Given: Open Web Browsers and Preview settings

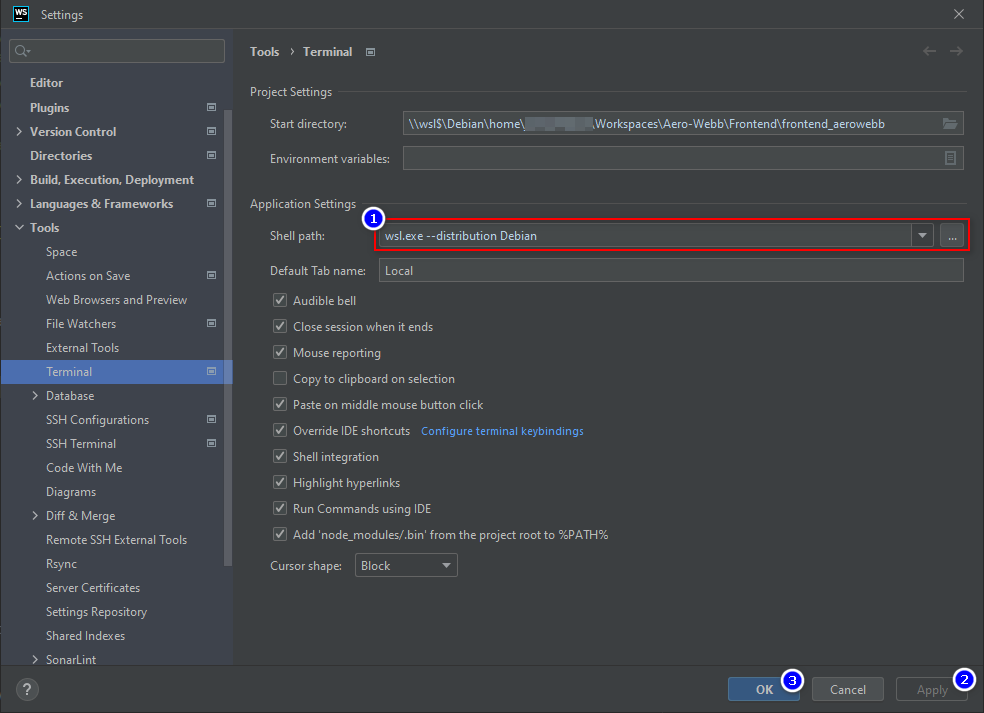Looking at the screenshot, I should (x=116, y=299).
